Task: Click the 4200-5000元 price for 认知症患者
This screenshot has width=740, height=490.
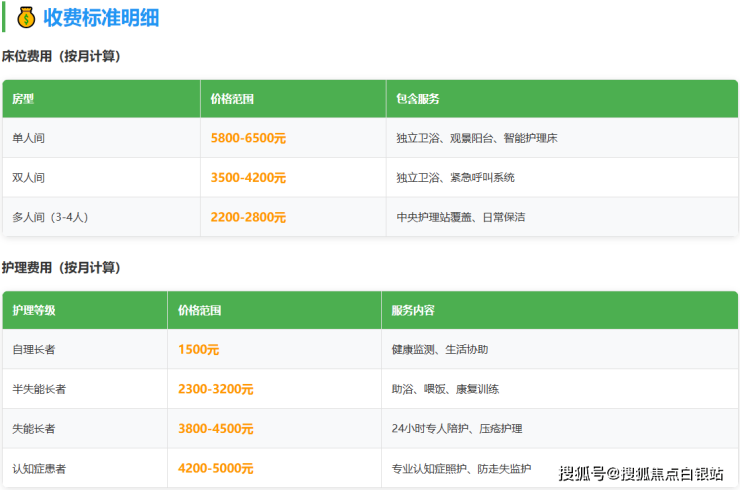Action: tap(215, 468)
